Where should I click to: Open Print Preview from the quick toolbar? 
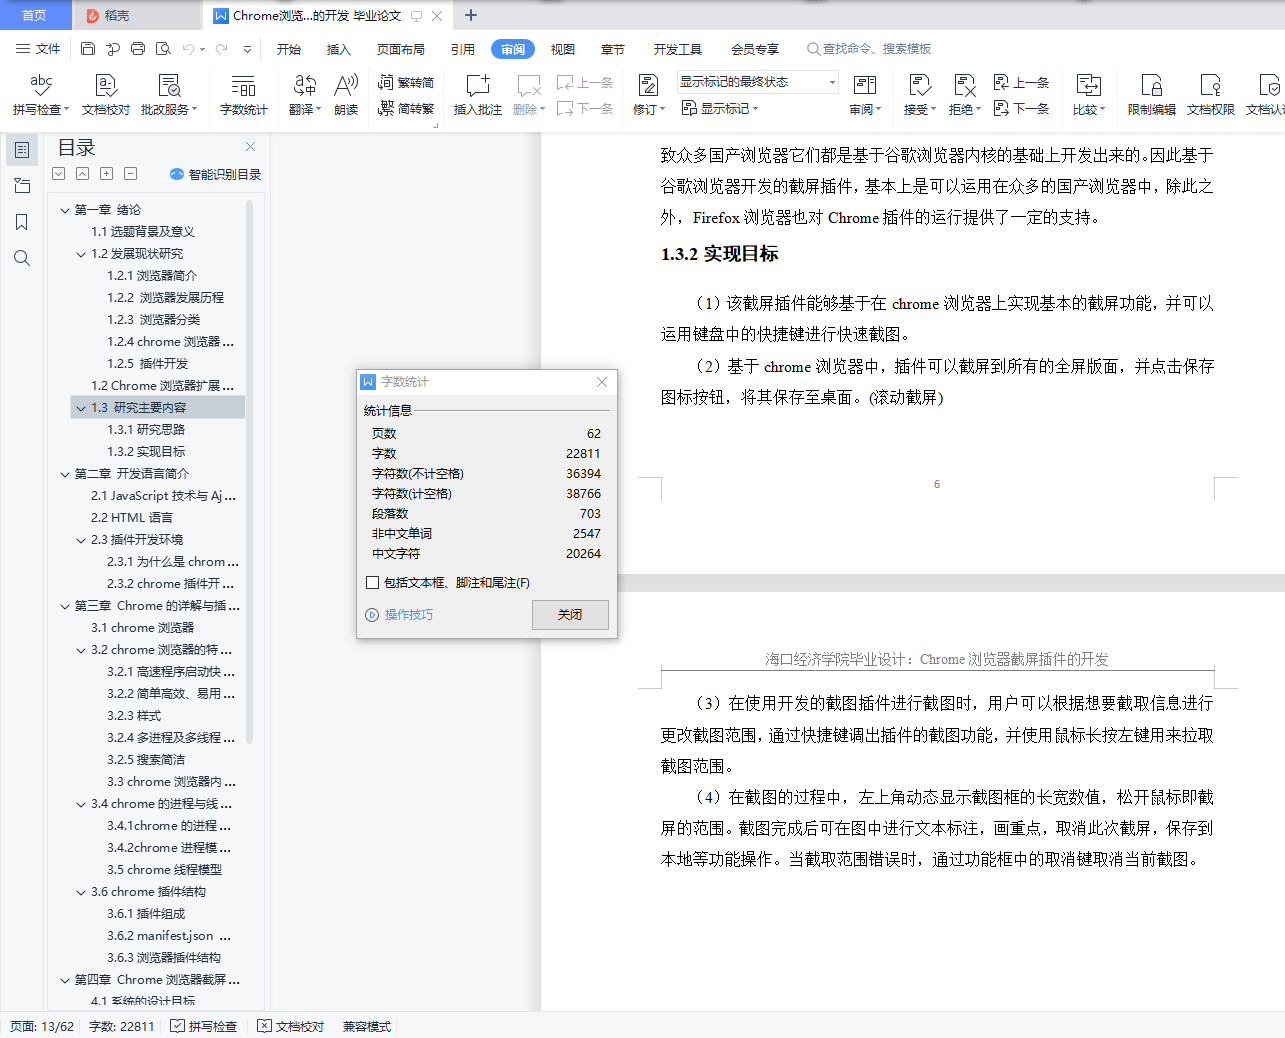pyautogui.click(x=163, y=49)
